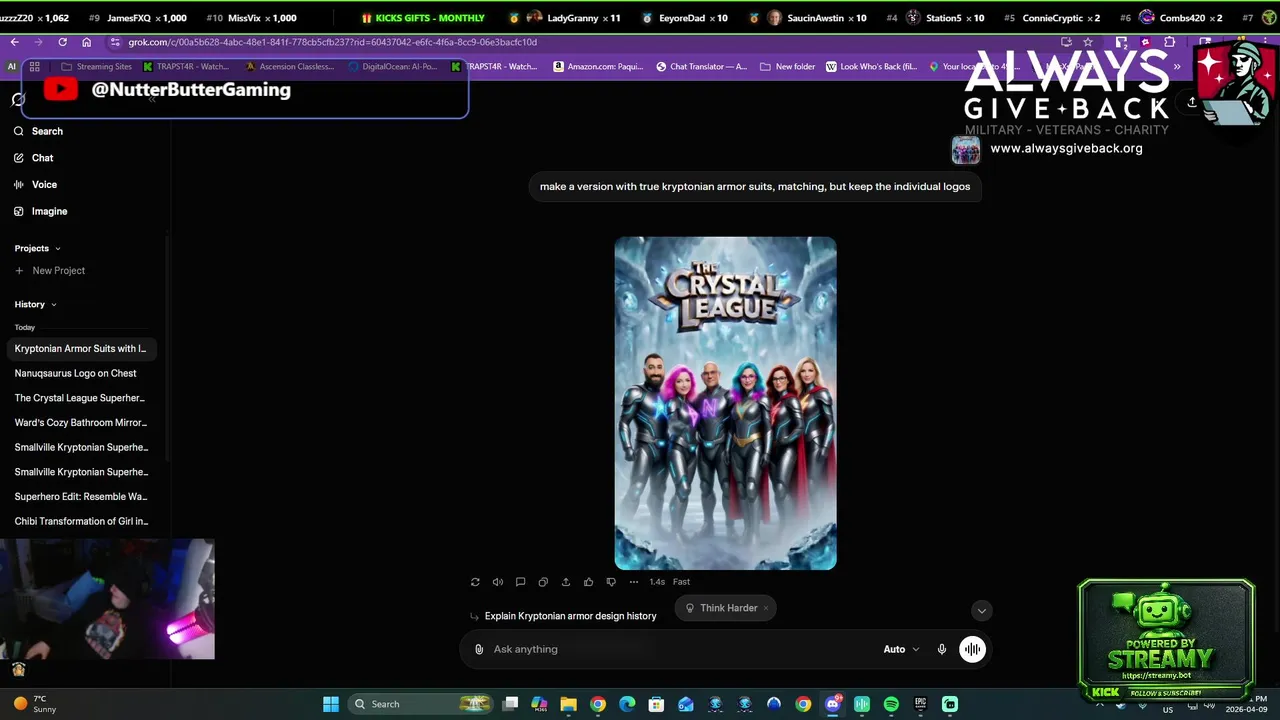Bookmark this page with star icon

(x=1088, y=42)
